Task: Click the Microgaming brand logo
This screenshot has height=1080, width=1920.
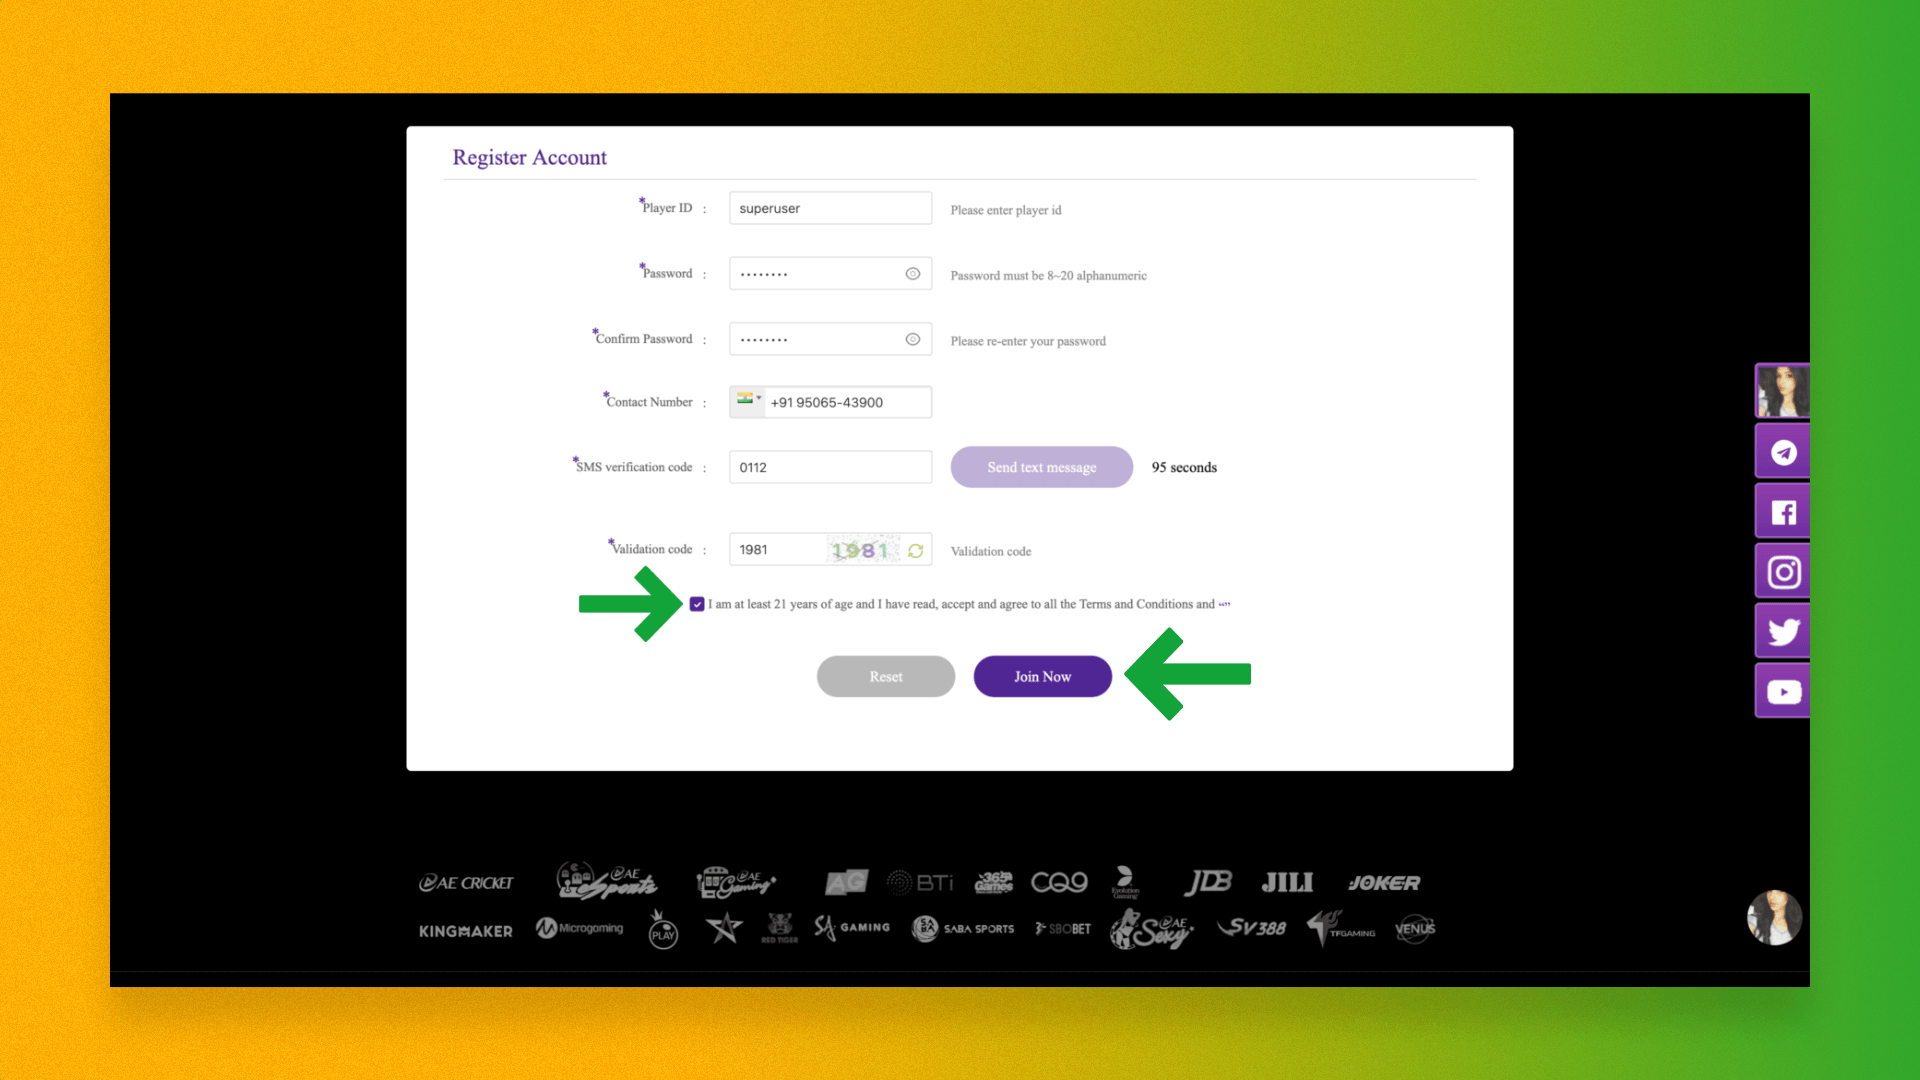Action: 579,928
